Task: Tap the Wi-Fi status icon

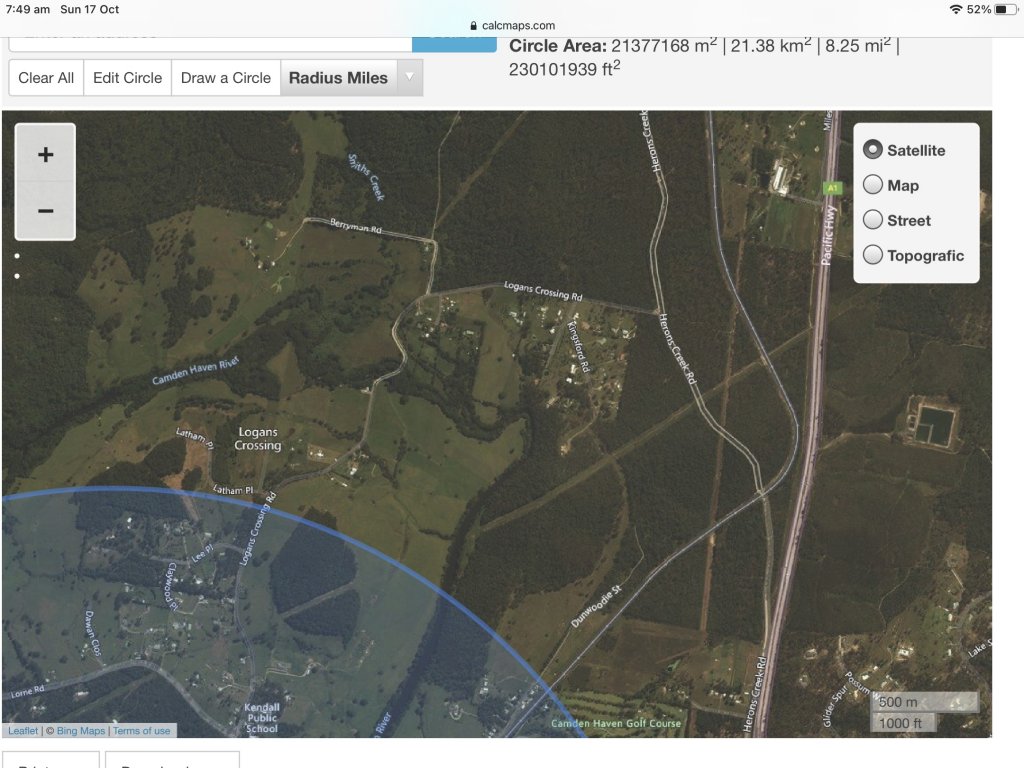Action: 956,9
